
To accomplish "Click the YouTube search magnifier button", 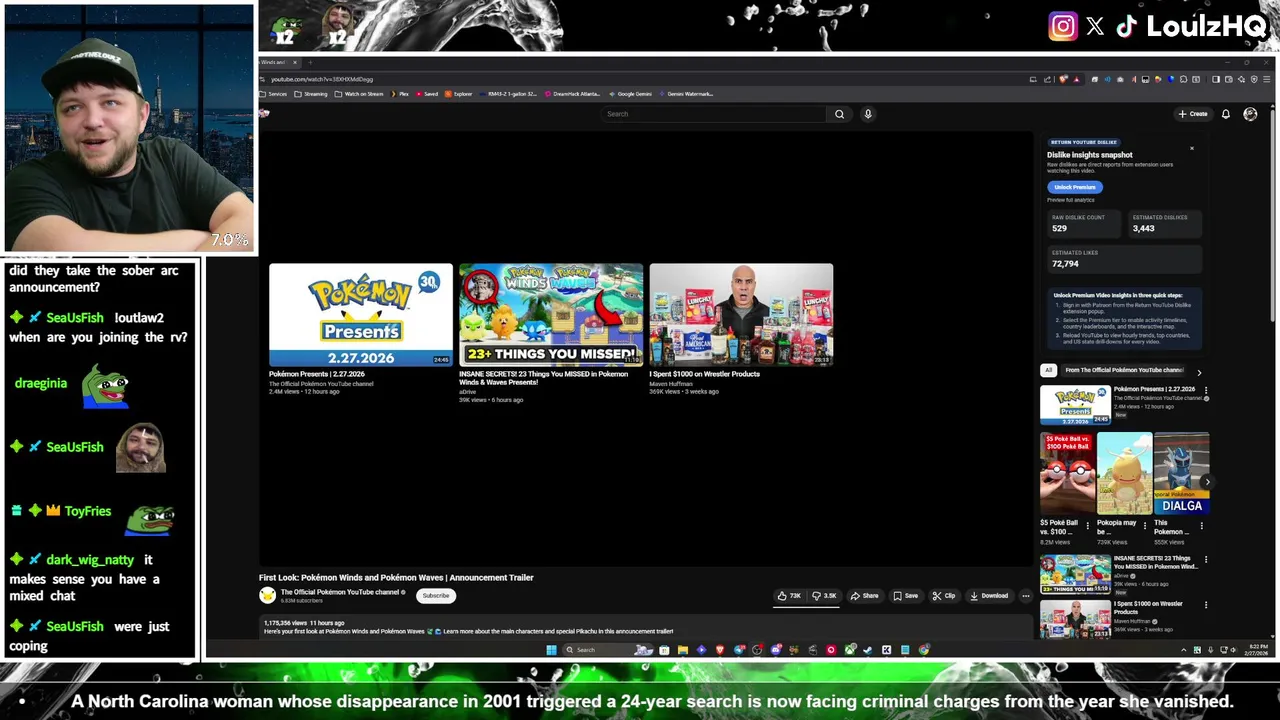I will tap(839, 114).
